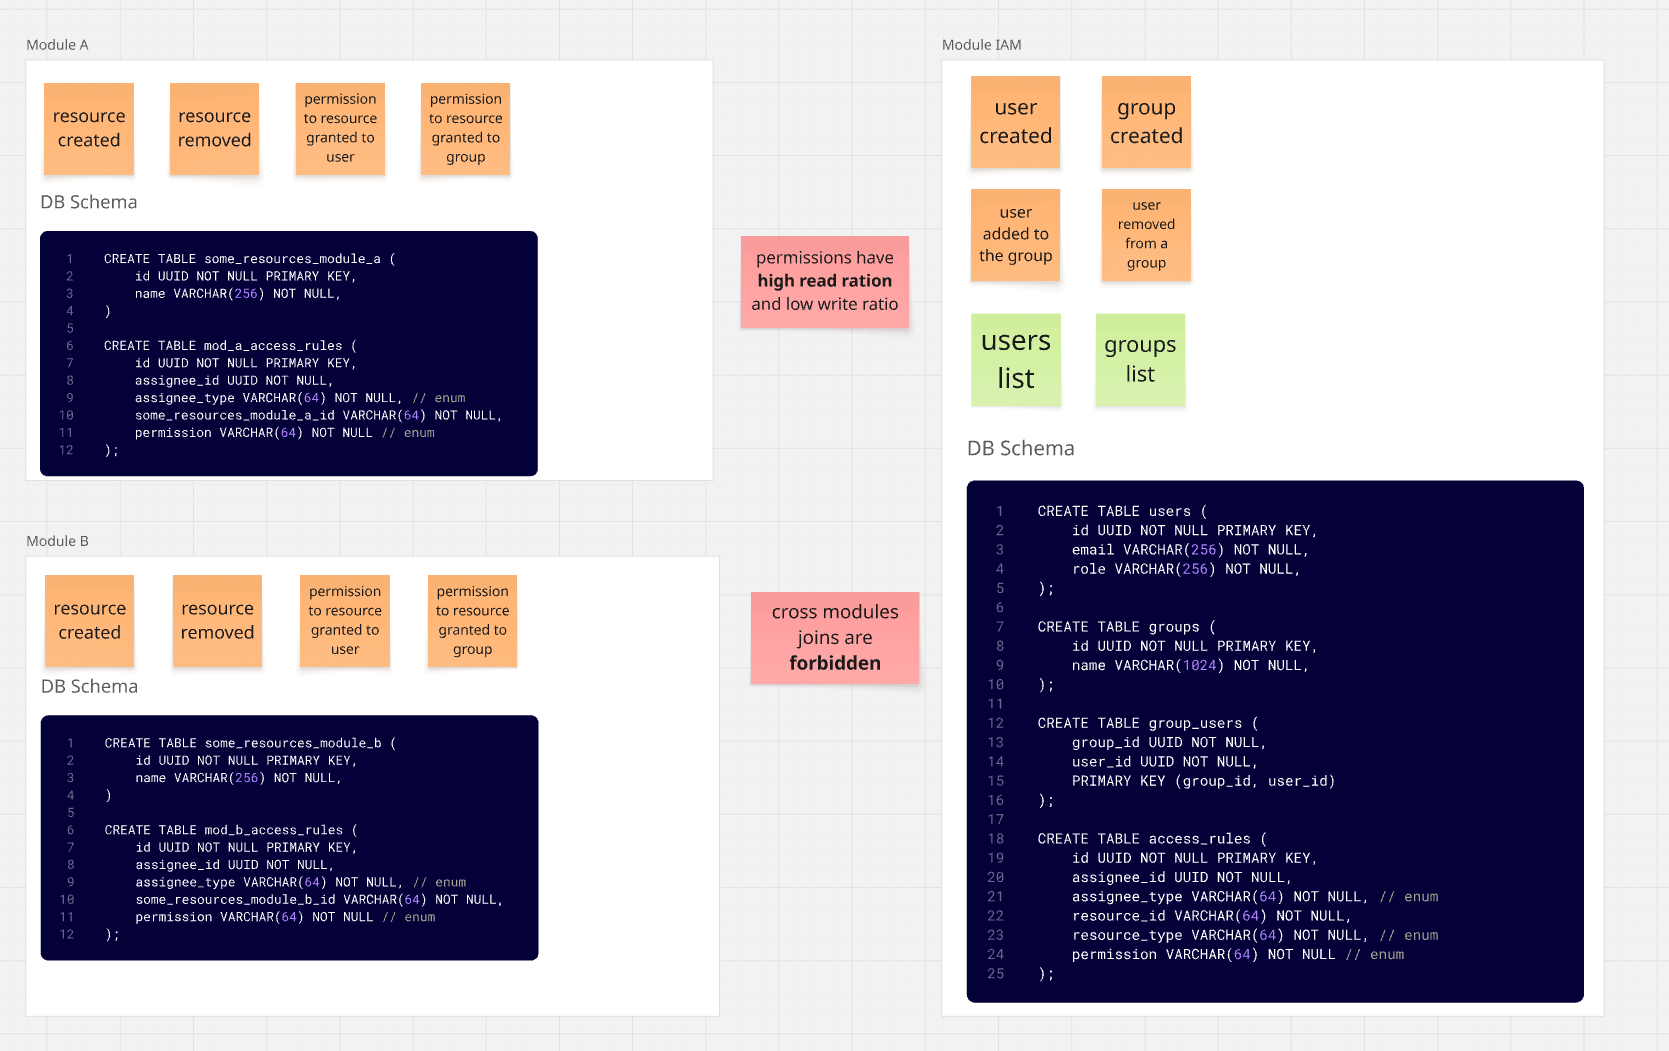The image size is (1669, 1051).
Task: Click the pink 'permissions have high read ration' note
Action: pyautogui.click(x=824, y=282)
